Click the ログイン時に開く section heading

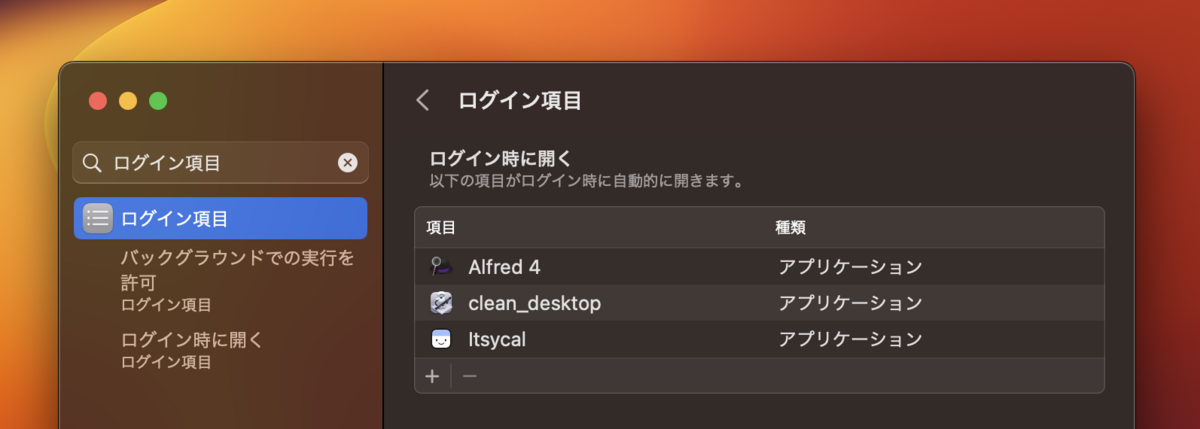pos(500,158)
